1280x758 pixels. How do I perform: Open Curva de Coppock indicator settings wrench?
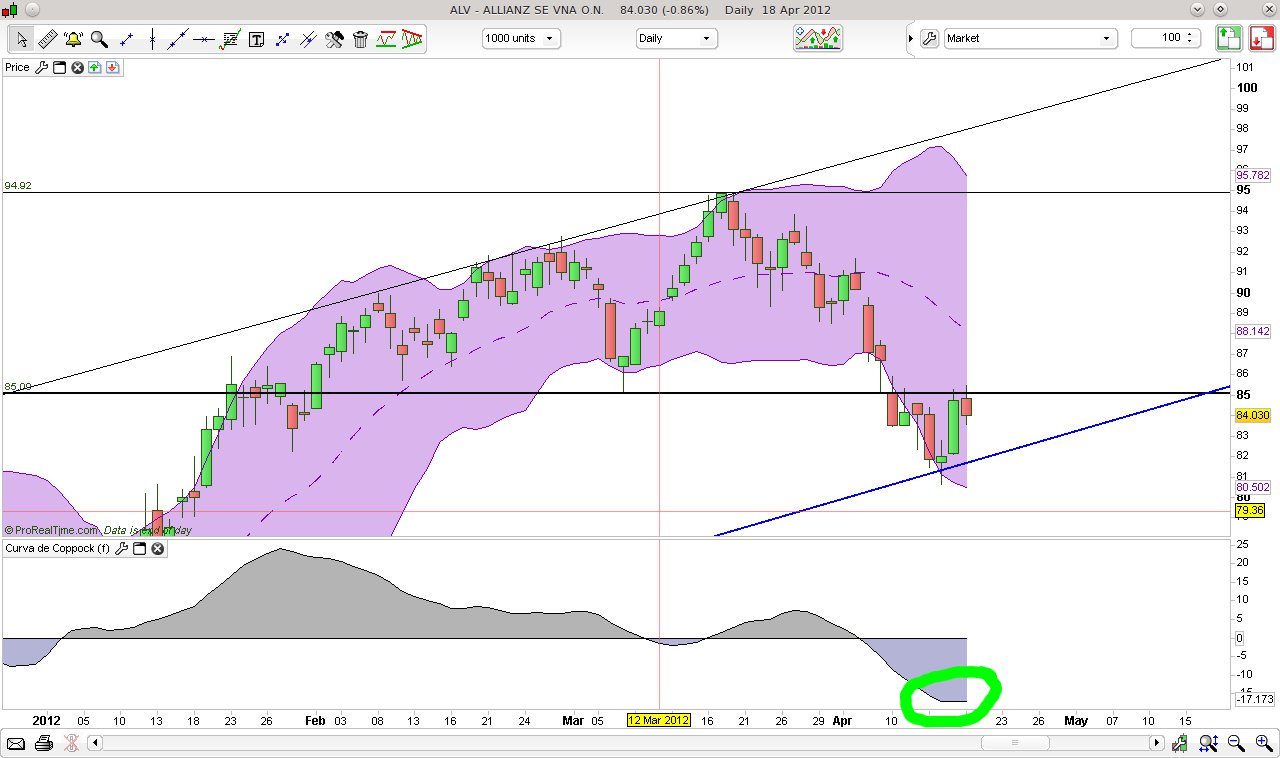tap(121, 548)
